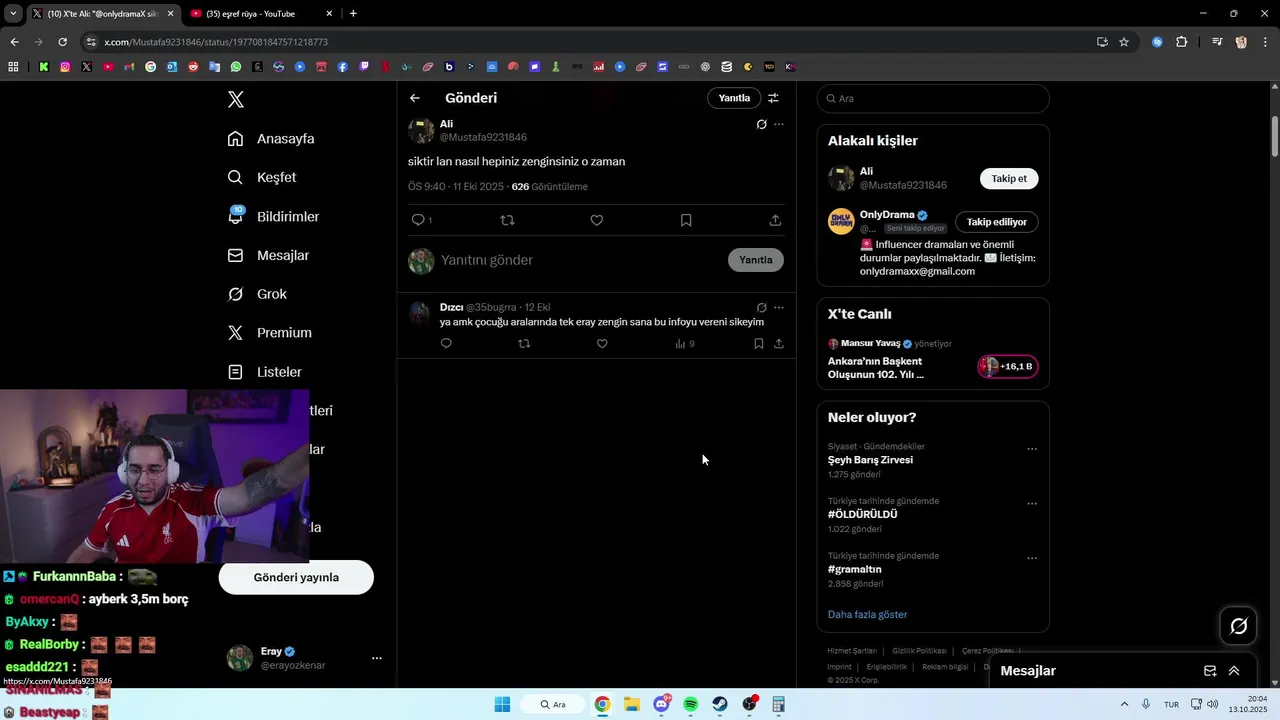Repost Ali's post

coord(507,220)
